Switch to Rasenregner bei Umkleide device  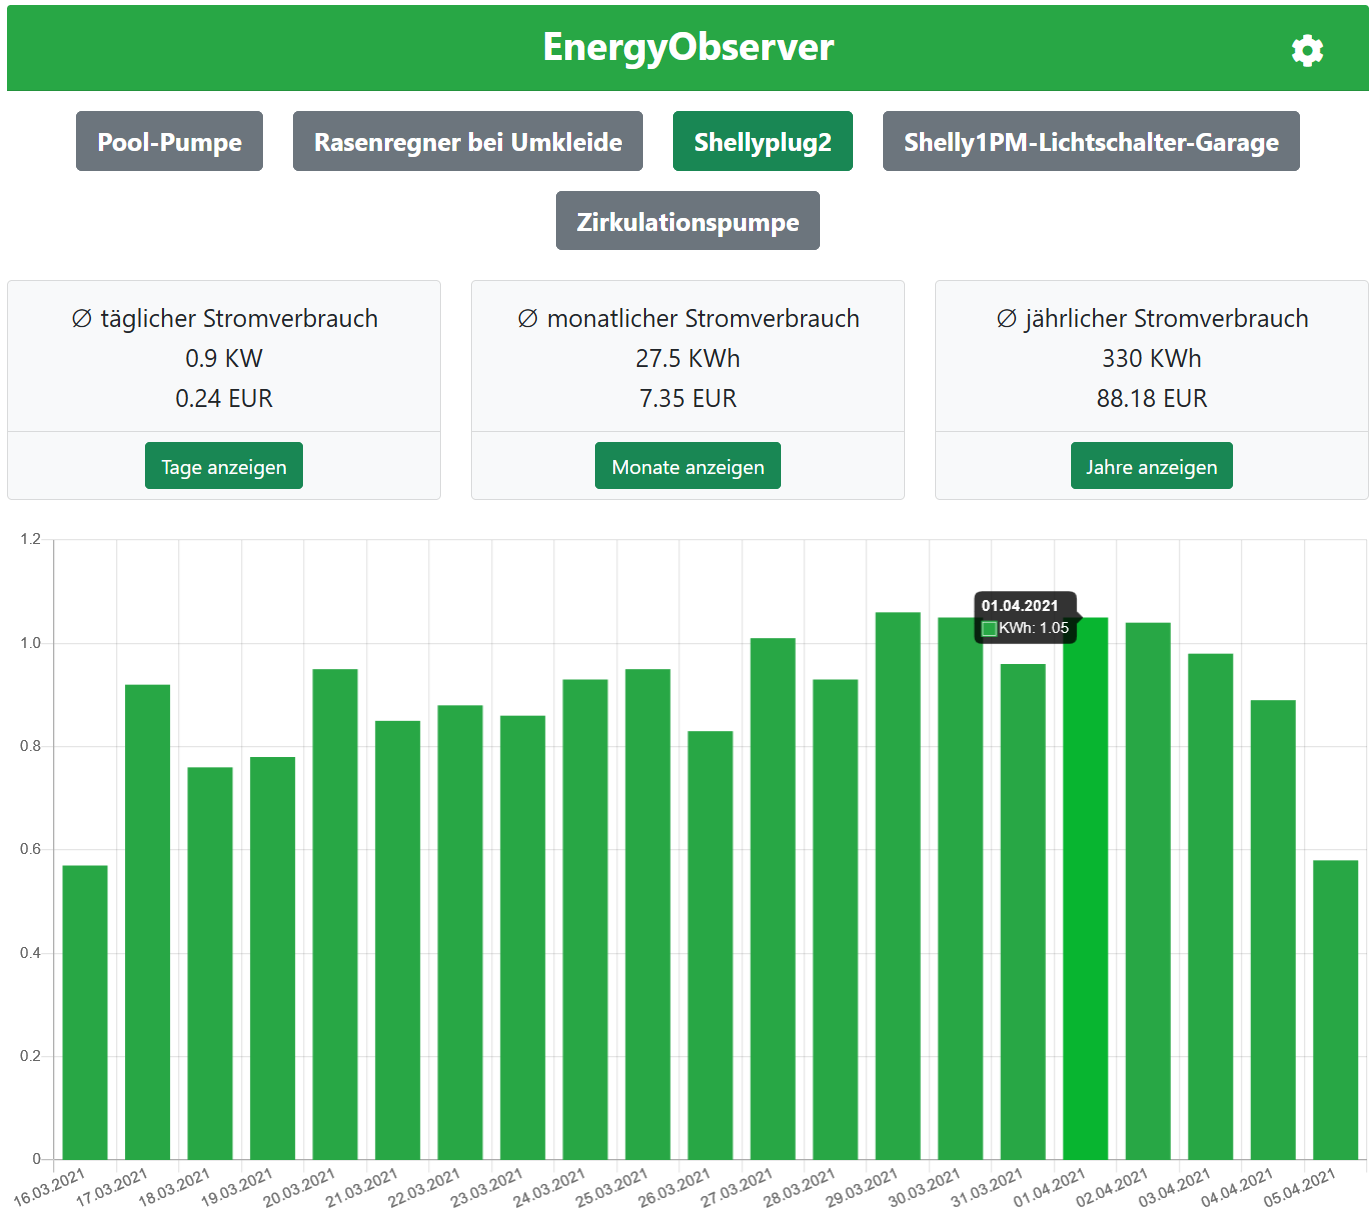point(467,142)
